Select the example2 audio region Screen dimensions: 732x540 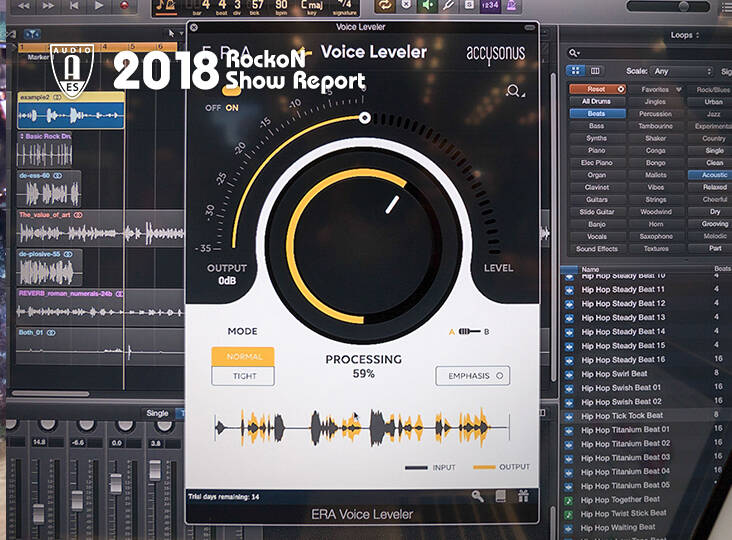71,111
